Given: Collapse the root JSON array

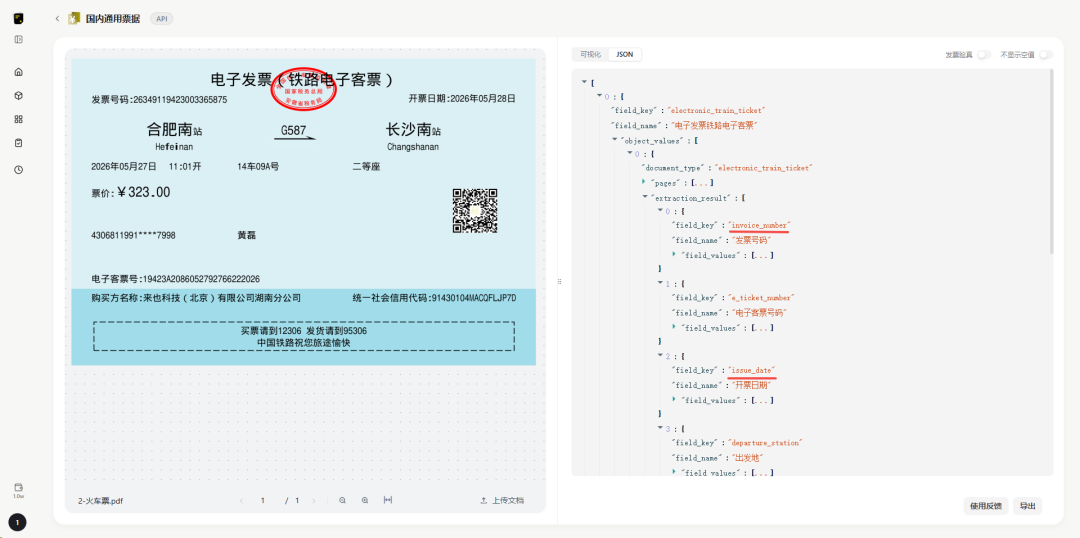Looking at the screenshot, I should pyautogui.click(x=585, y=82).
